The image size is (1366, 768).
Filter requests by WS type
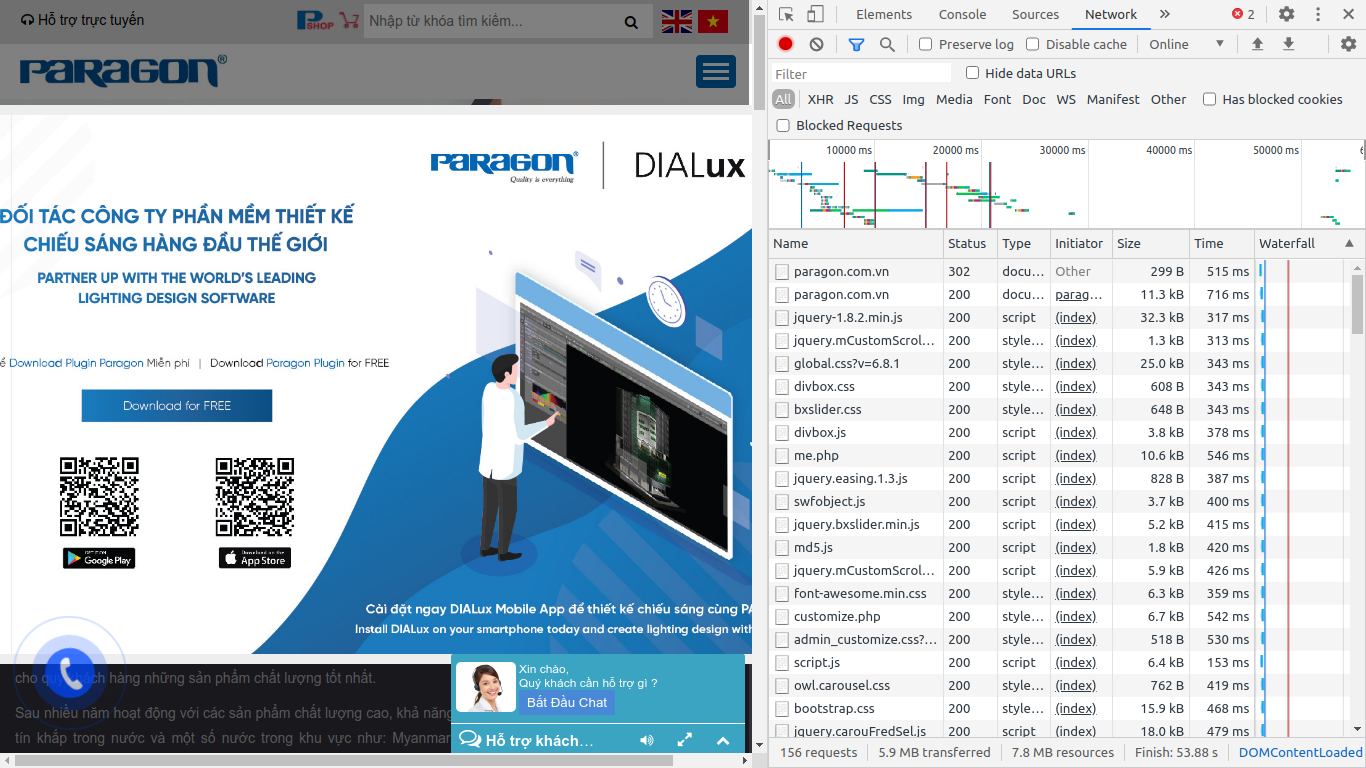[x=1066, y=99]
